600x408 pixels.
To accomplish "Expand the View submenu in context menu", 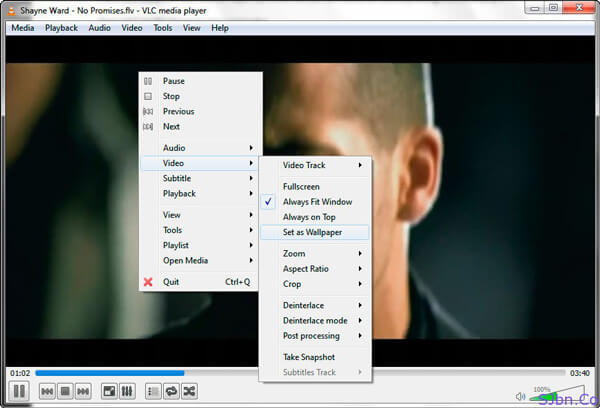I will pyautogui.click(x=201, y=215).
